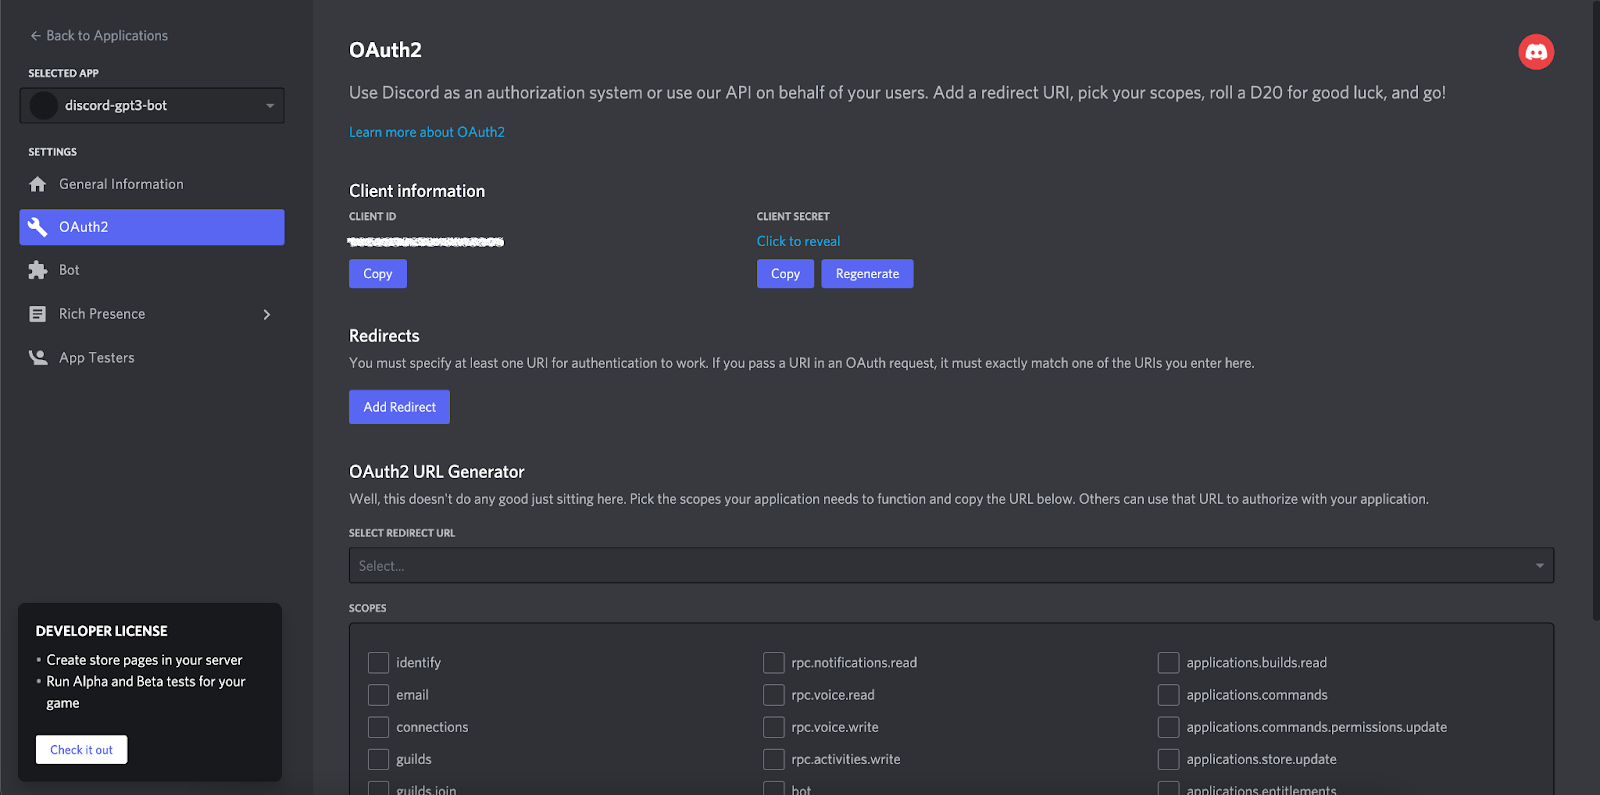The height and width of the screenshot is (795, 1600).
Task: Click the page vertical scrollbar
Action: click(x=1595, y=310)
